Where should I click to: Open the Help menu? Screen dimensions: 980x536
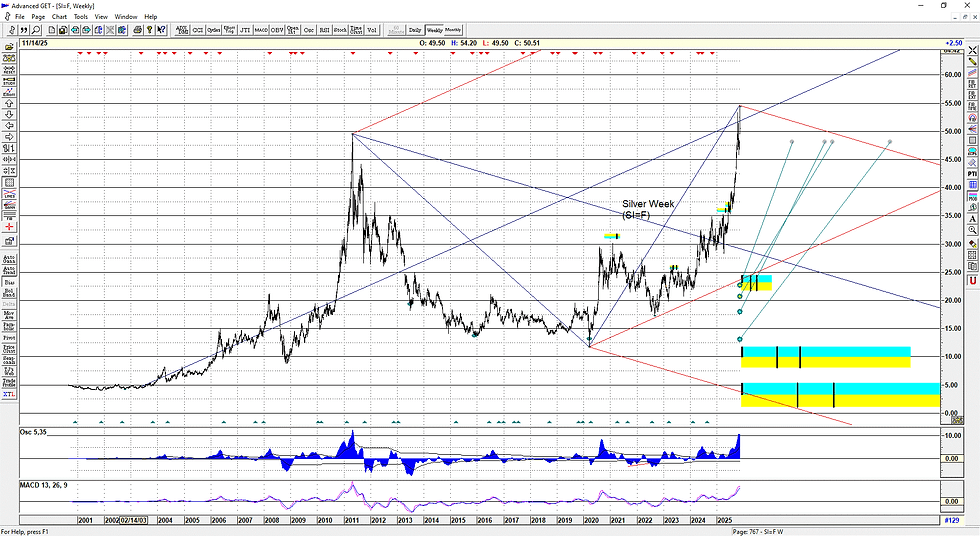click(x=151, y=17)
